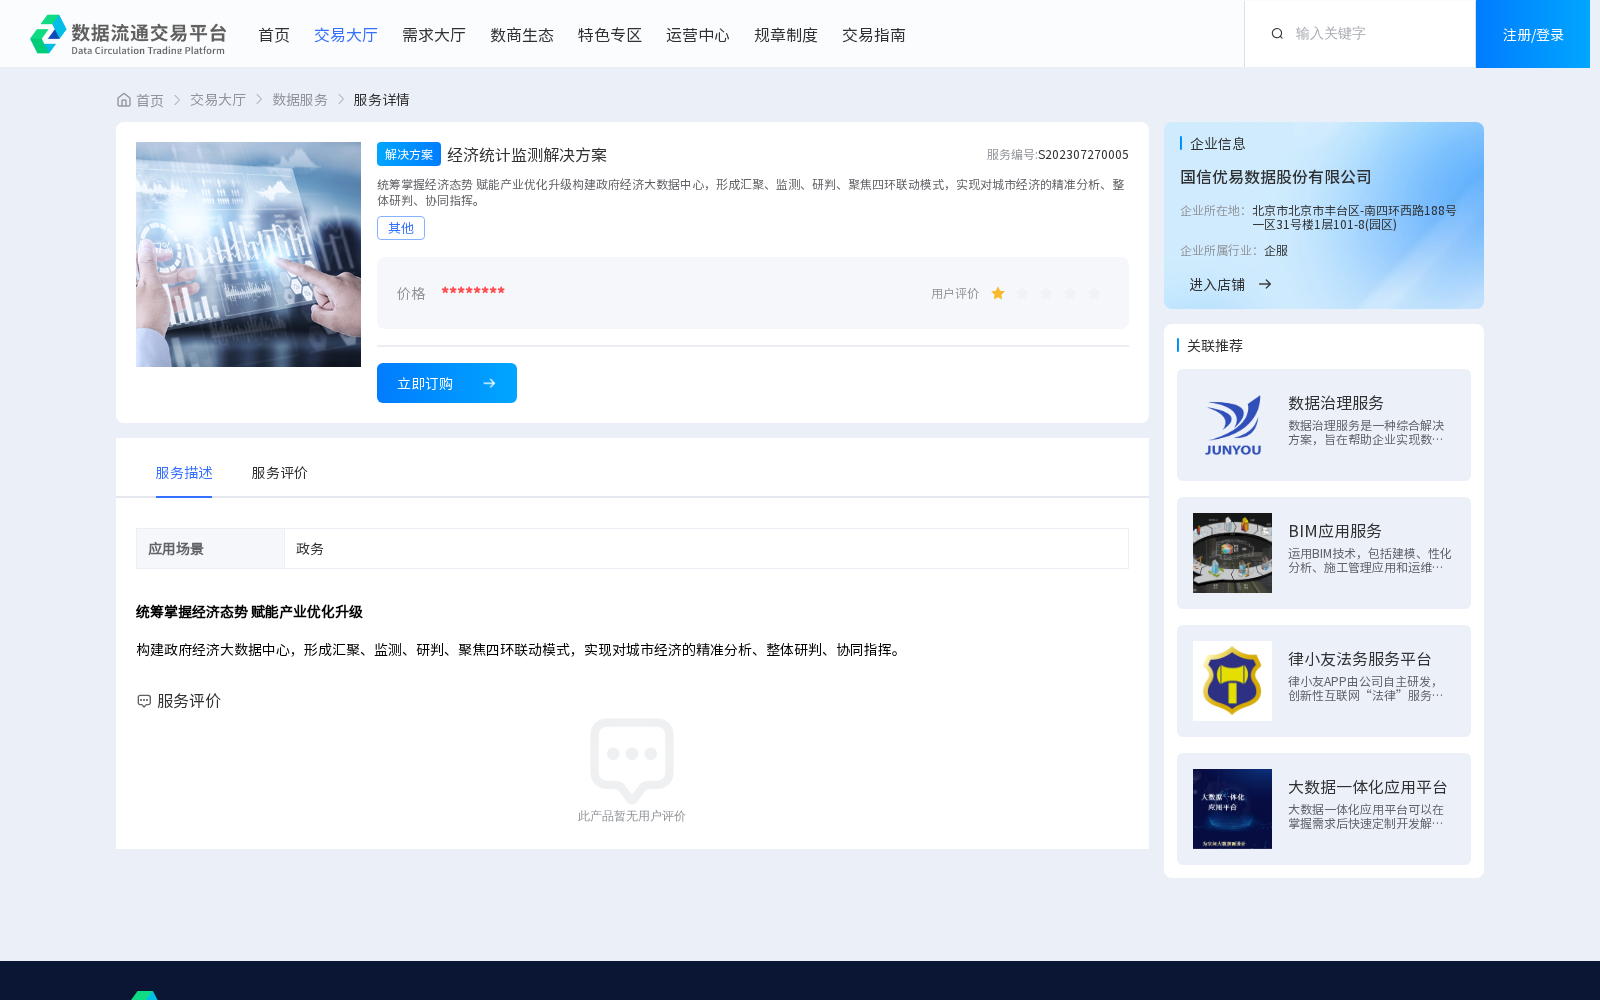Open the 大数据一体化应用平台 recommendation title
Screen dimensions: 1600x1000
[x=1368, y=787]
